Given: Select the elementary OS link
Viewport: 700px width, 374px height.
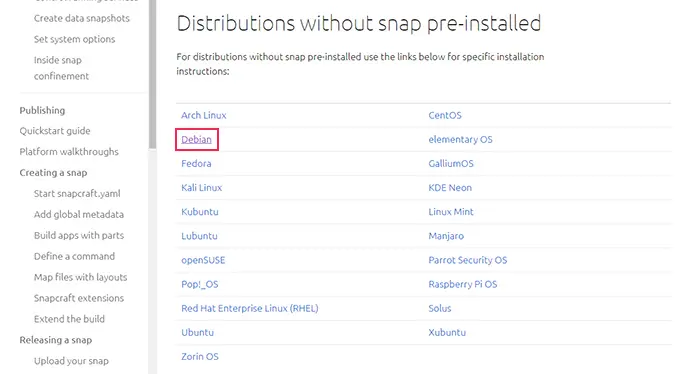Looking at the screenshot, I should (460, 139).
